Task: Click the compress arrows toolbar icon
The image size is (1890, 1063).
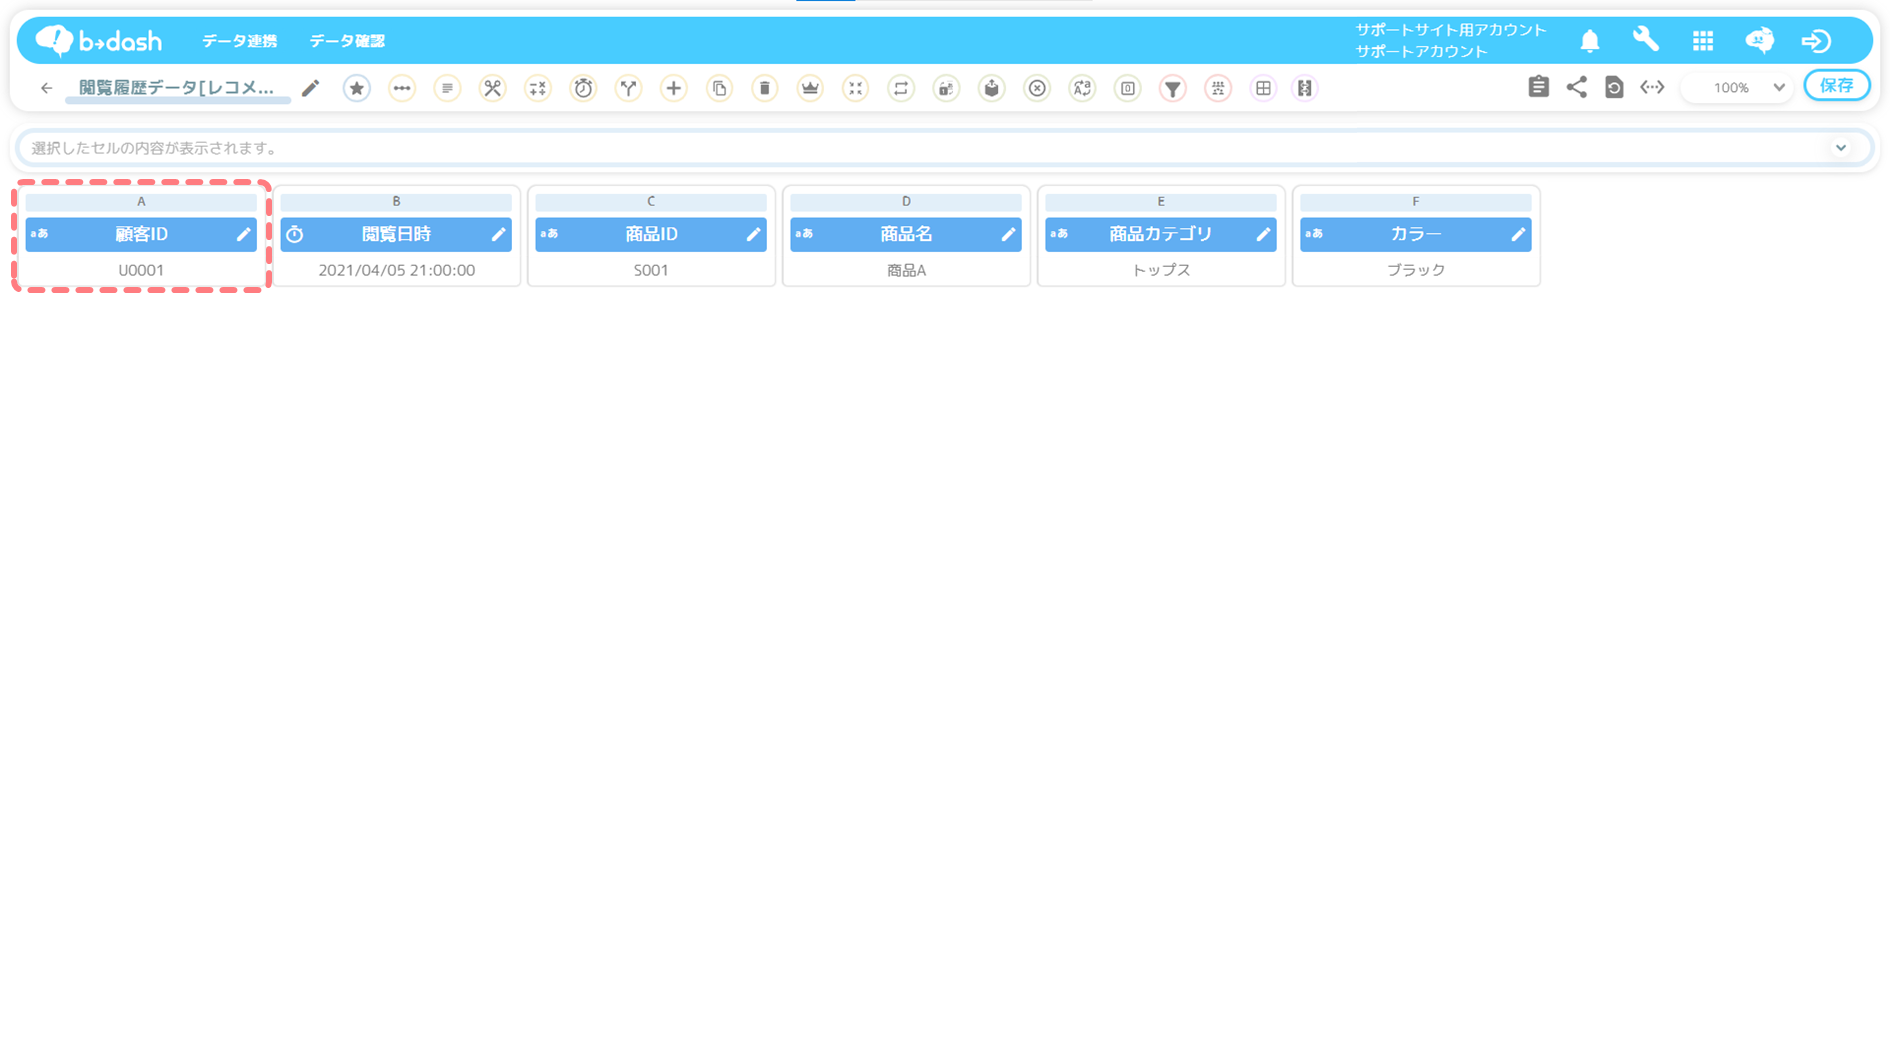Action: point(855,88)
